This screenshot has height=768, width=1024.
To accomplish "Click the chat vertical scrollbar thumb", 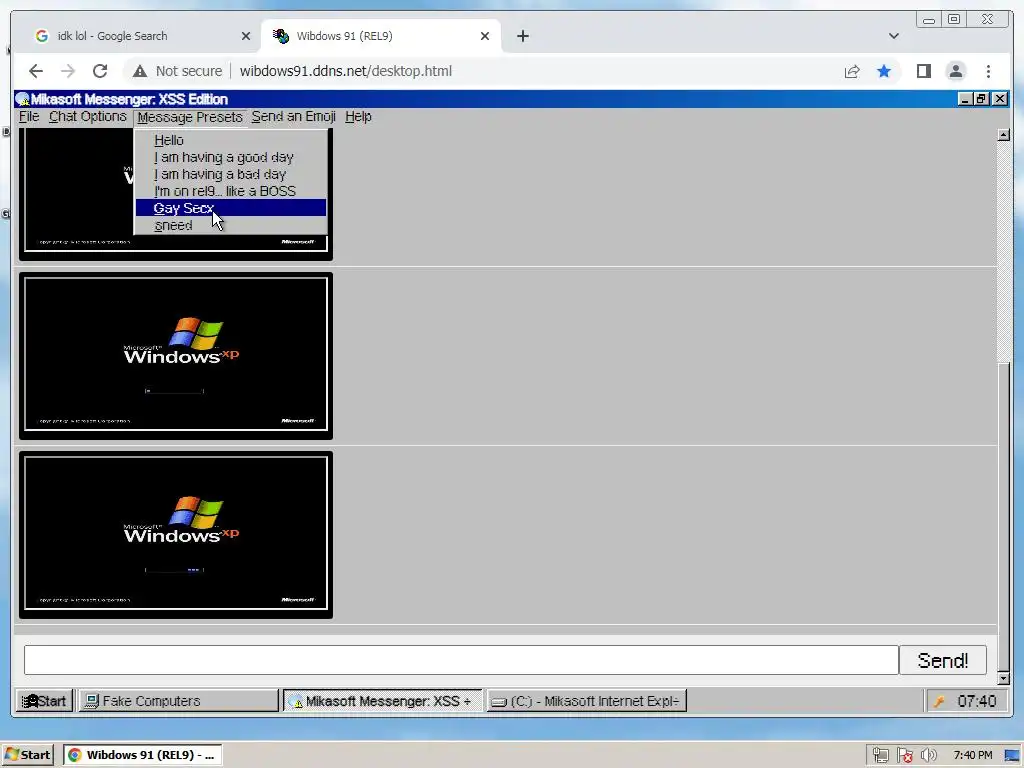I will (x=1004, y=516).
